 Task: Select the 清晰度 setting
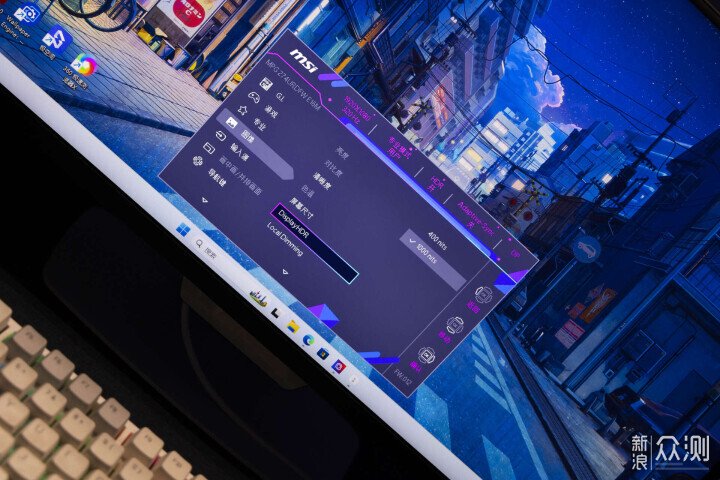pos(322,181)
